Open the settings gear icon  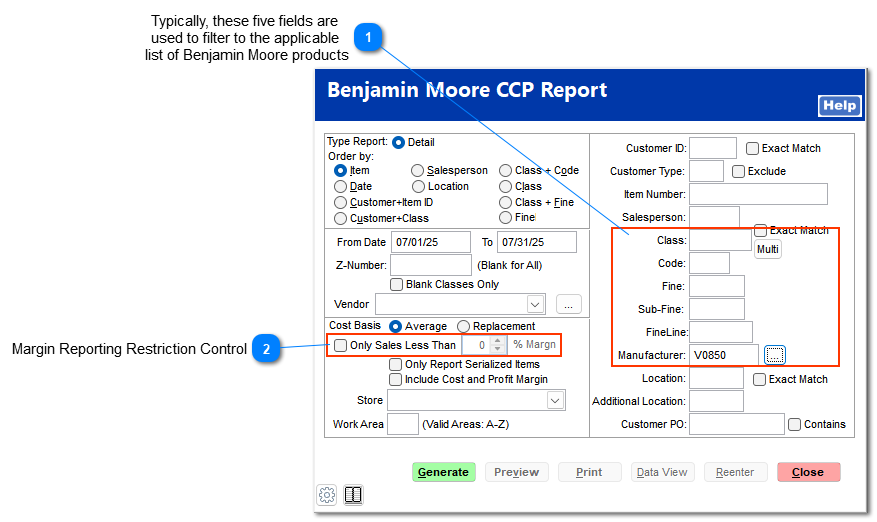pos(327,495)
